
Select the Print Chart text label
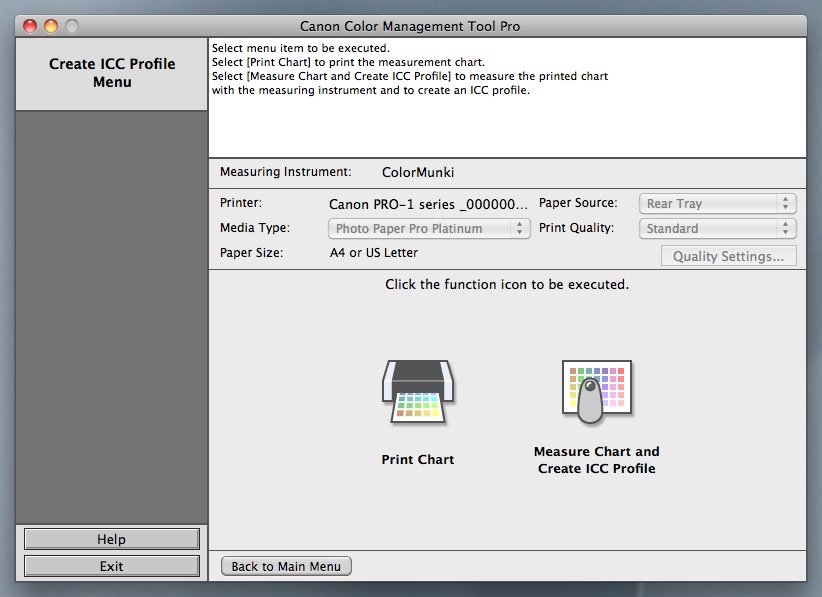[x=418, y=460]
